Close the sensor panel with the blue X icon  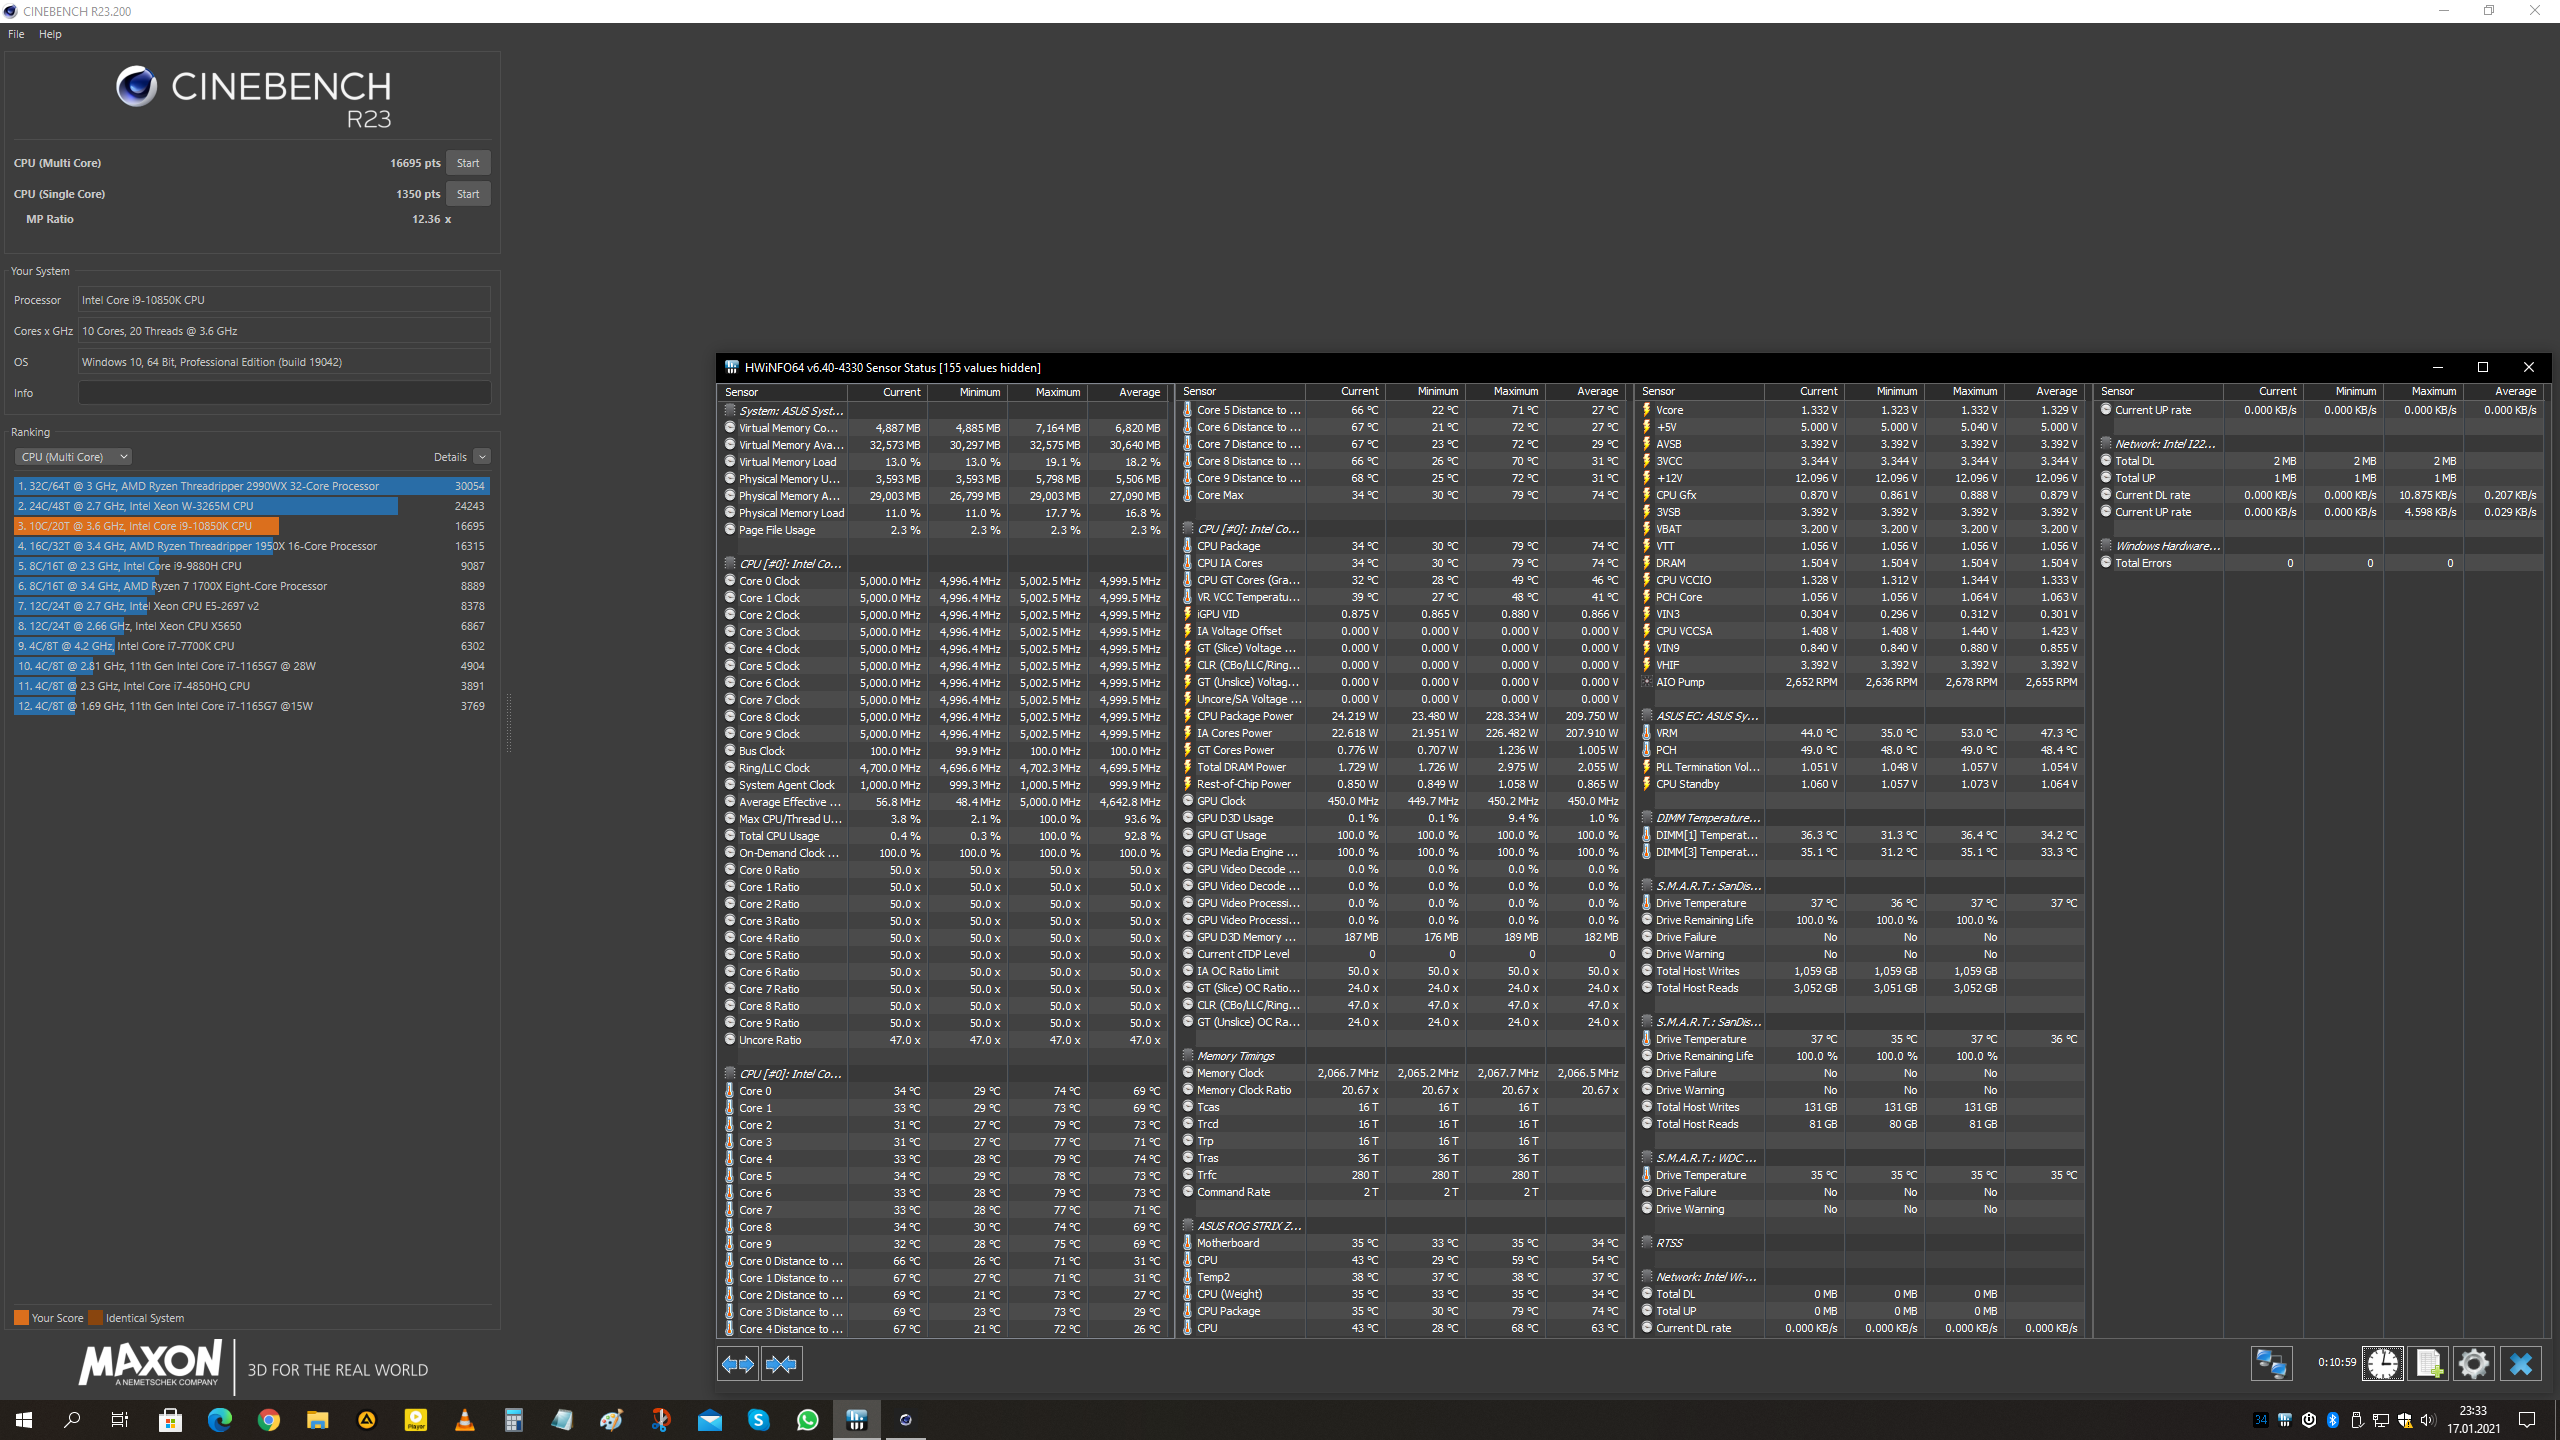2521,1363
